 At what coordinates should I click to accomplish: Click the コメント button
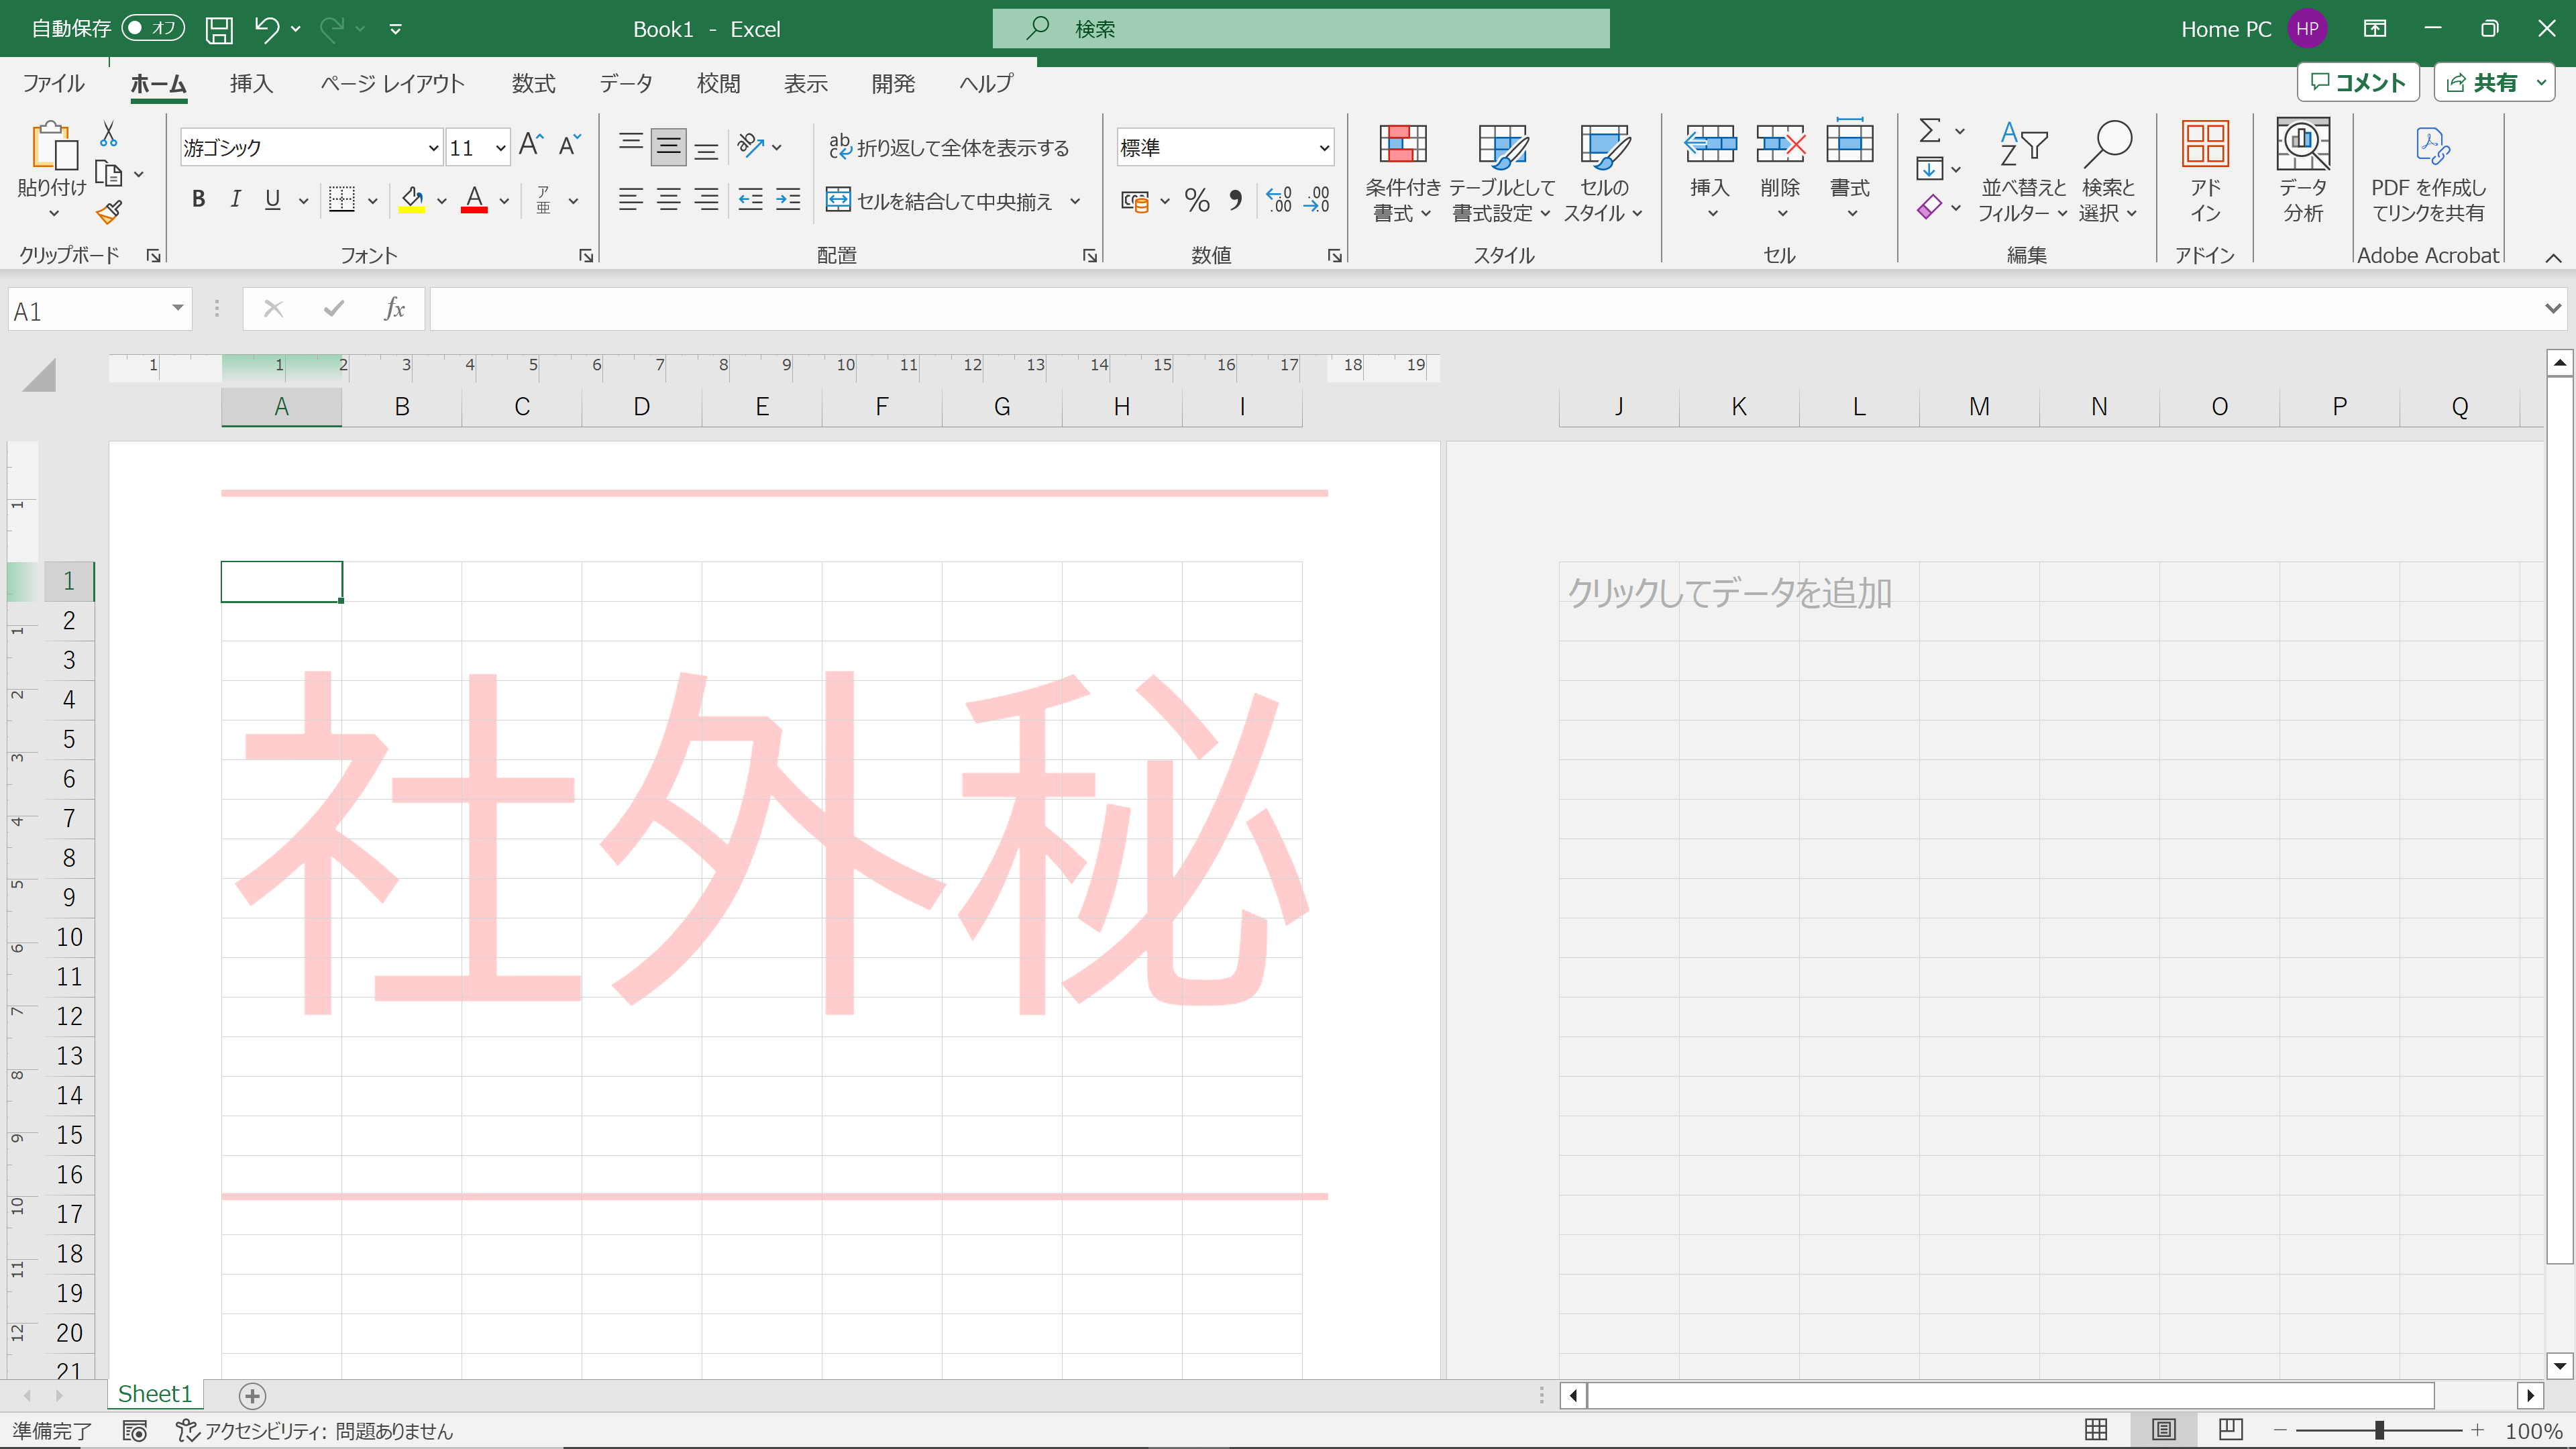click(x=2357, y=82)
